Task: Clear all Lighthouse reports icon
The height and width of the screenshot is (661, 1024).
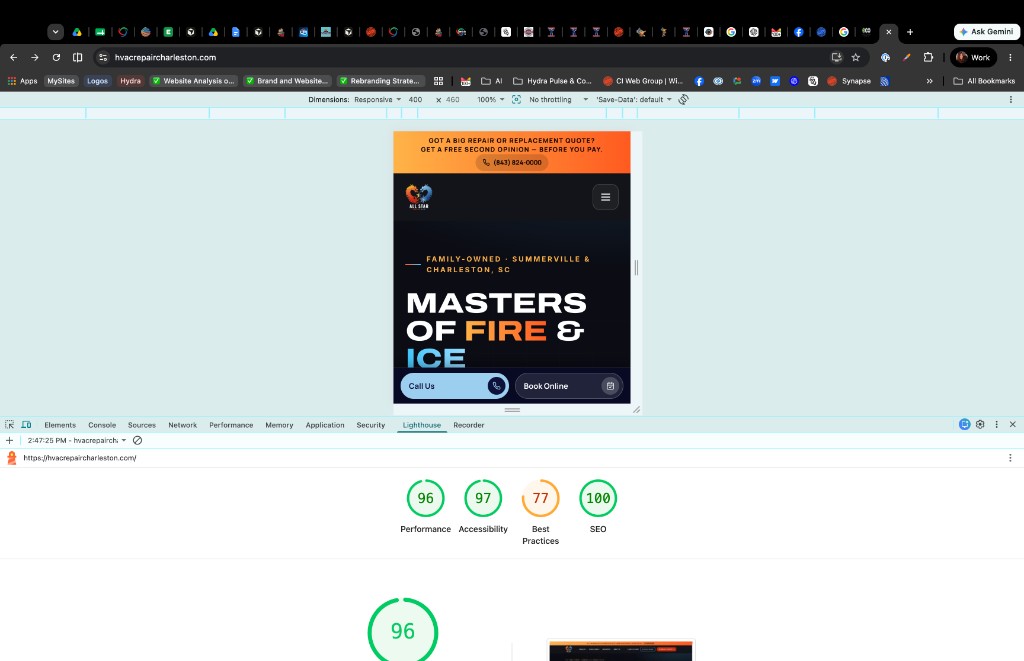Action: (x=137, y=440)
